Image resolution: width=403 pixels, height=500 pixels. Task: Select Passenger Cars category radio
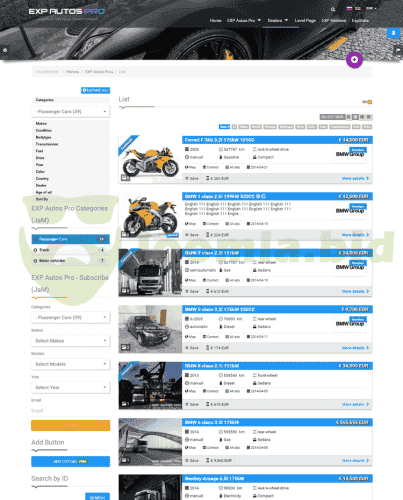pos(35,239)
